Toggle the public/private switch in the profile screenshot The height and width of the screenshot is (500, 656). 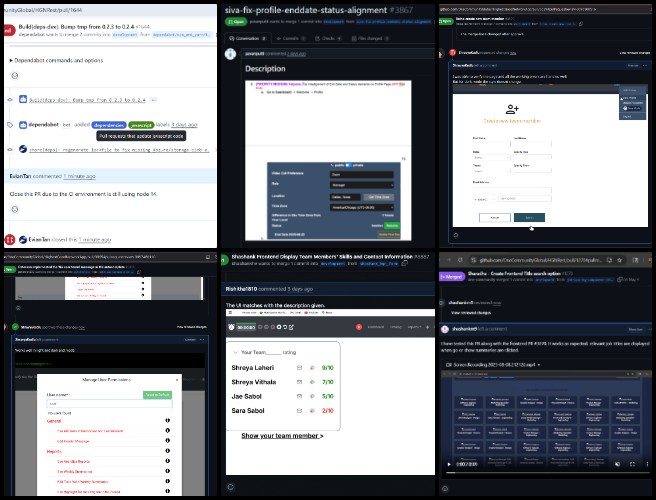tap(348, 165)
